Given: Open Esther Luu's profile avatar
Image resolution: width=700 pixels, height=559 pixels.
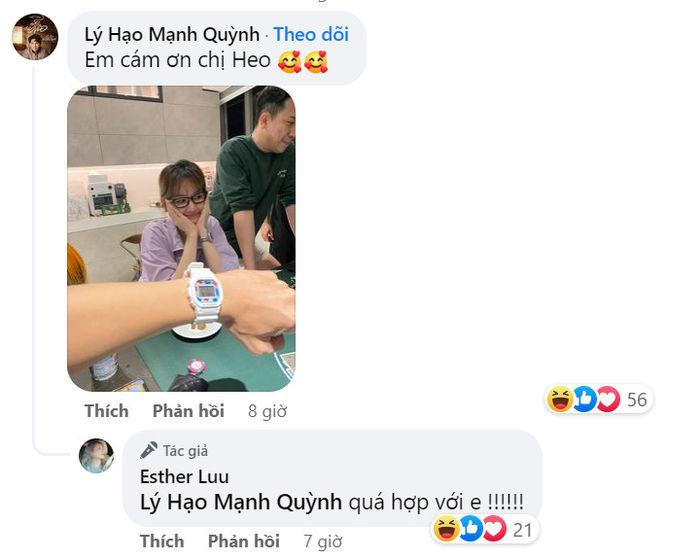Looking at the screenshot, I should [96, 455].
